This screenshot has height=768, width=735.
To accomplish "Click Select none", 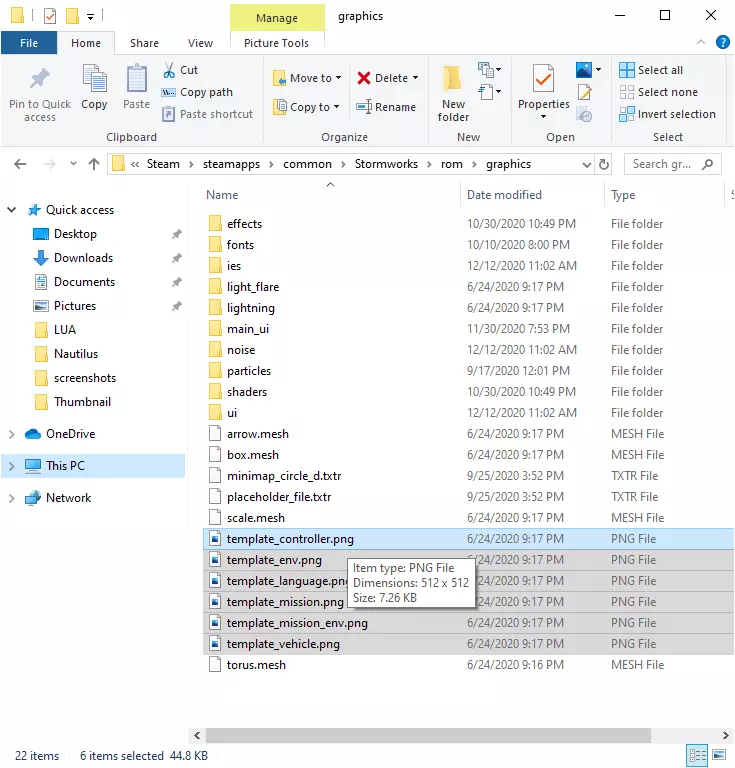I will tap(658, 92).
